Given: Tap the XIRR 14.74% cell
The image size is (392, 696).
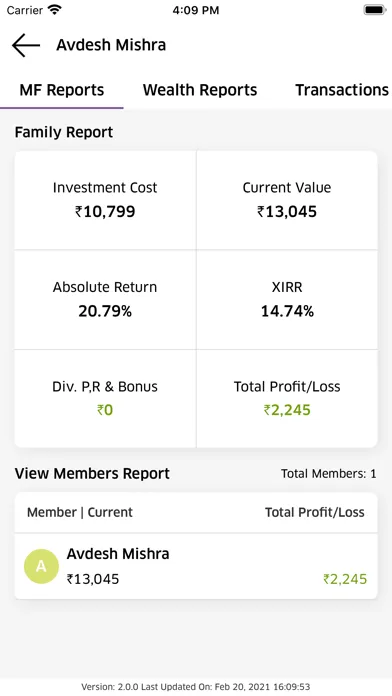Looking at the screenshot, I should point(287,300).
